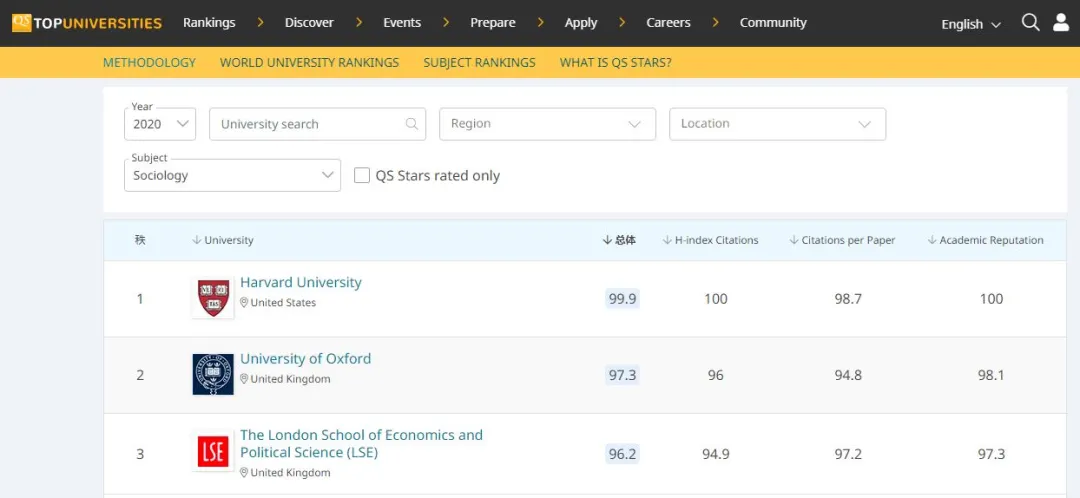Open the site search magnifier icon
Image resolution: width=1080 pixels, height=498 pixels.
[1030, 23]
